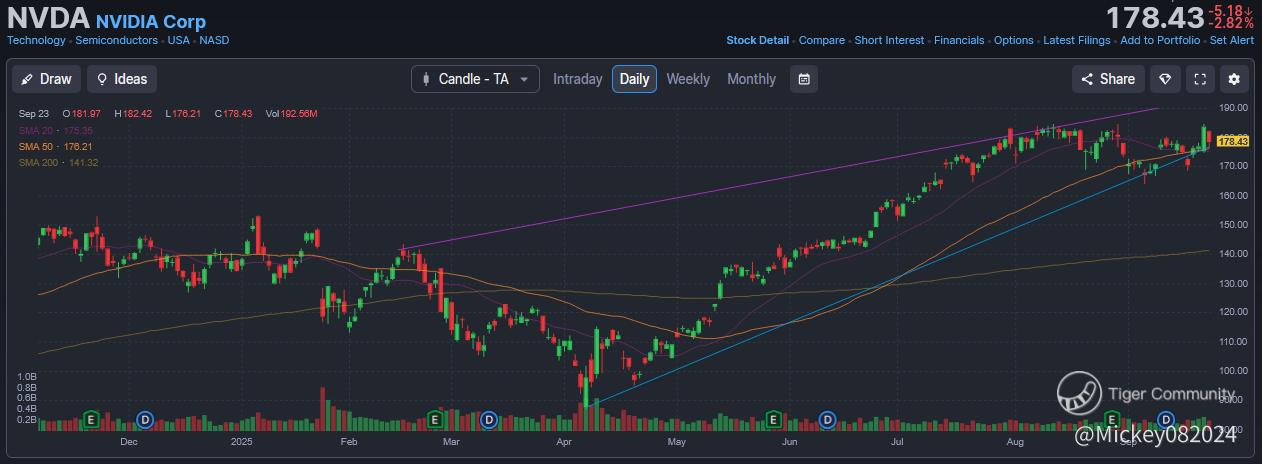
Task: Open the Draw tools
Action: [x=46, y=79]
